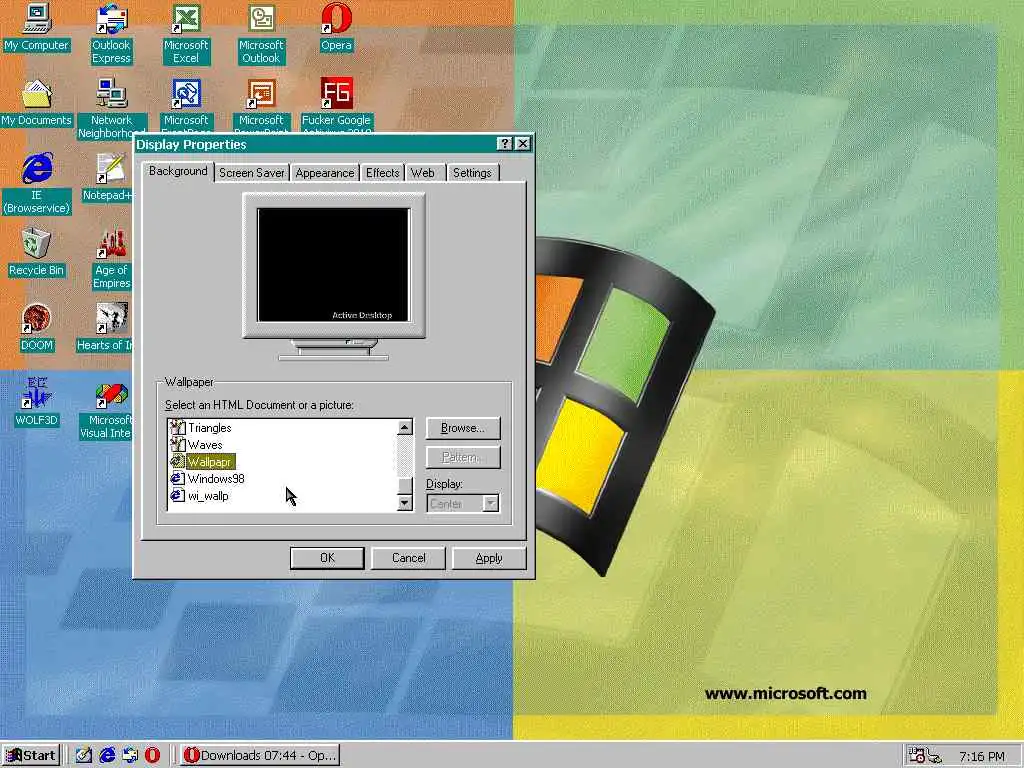Viewport: 1024px width, 768px height.
Task: Click Show Desktop quick launch icon
Action: pyautogui.click(x=84, y=756)
